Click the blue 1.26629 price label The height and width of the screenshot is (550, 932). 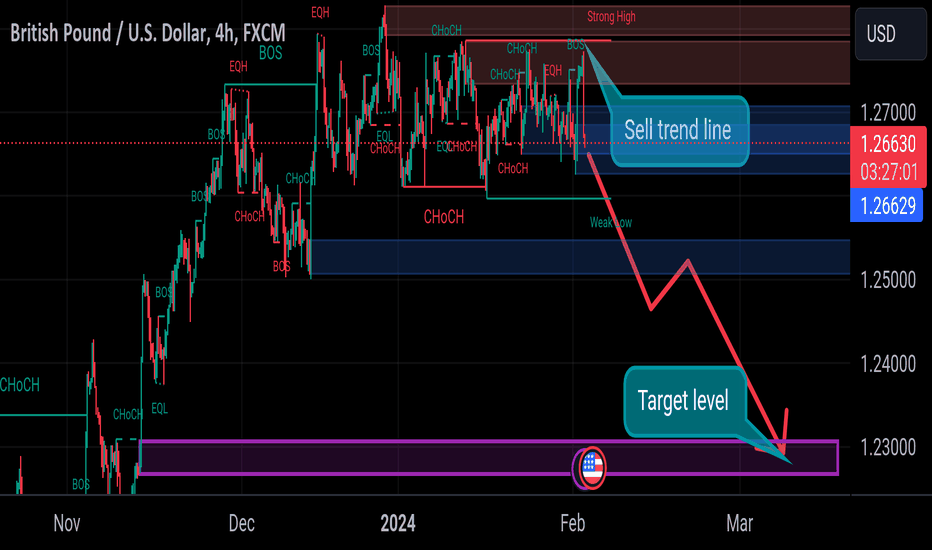tap(887, 206)
